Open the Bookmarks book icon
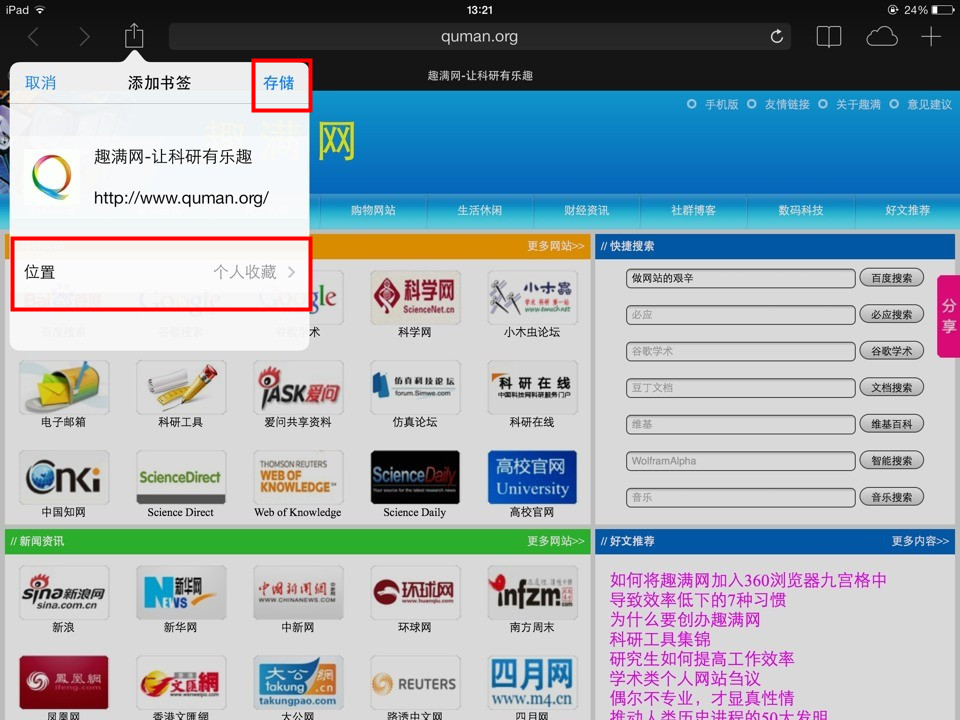Screen dimensions: 960x720 tap(829, 37)
